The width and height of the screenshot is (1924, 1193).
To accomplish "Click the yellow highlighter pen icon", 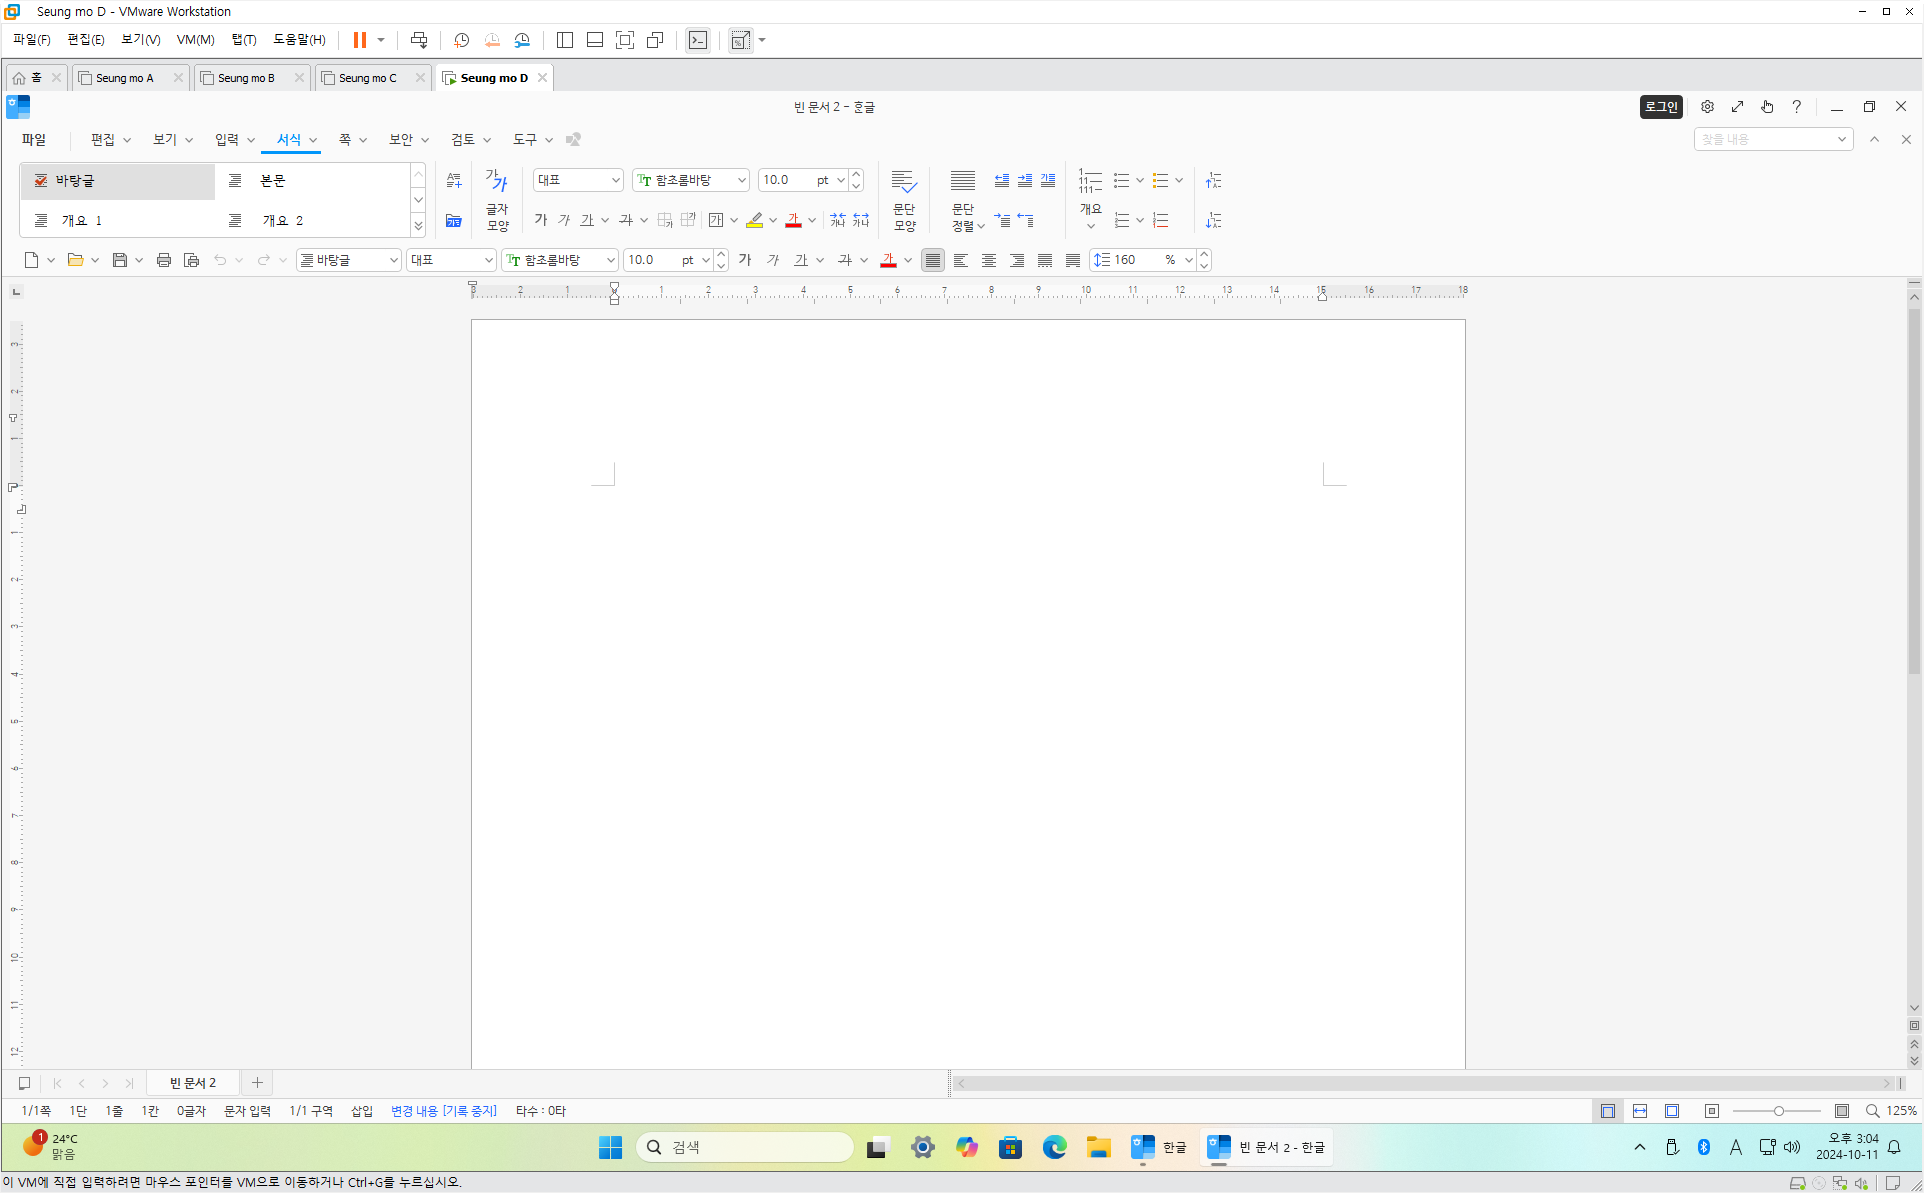I will click(755, 220).
